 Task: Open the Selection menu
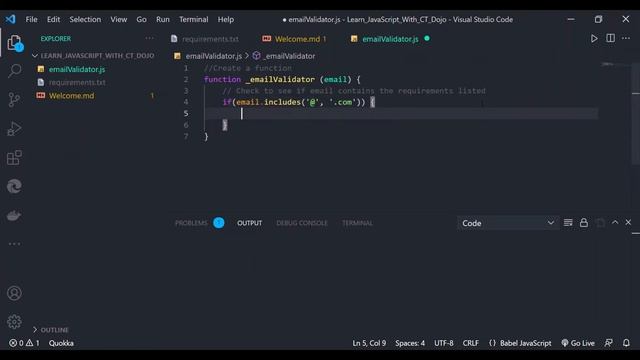tap(85, 19)
